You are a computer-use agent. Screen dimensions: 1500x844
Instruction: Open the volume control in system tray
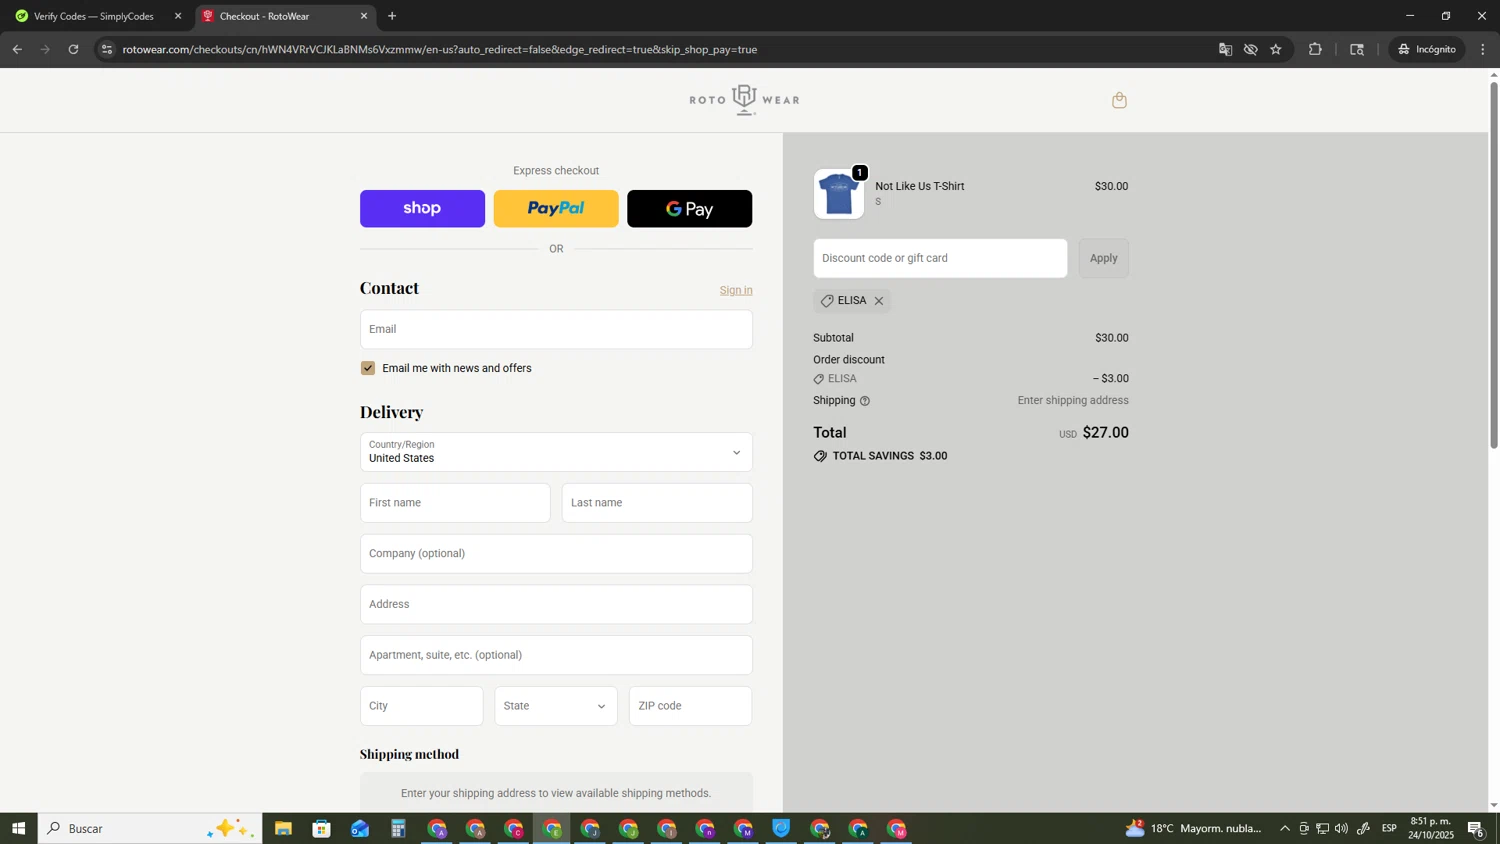click(x=1341, y=829)
